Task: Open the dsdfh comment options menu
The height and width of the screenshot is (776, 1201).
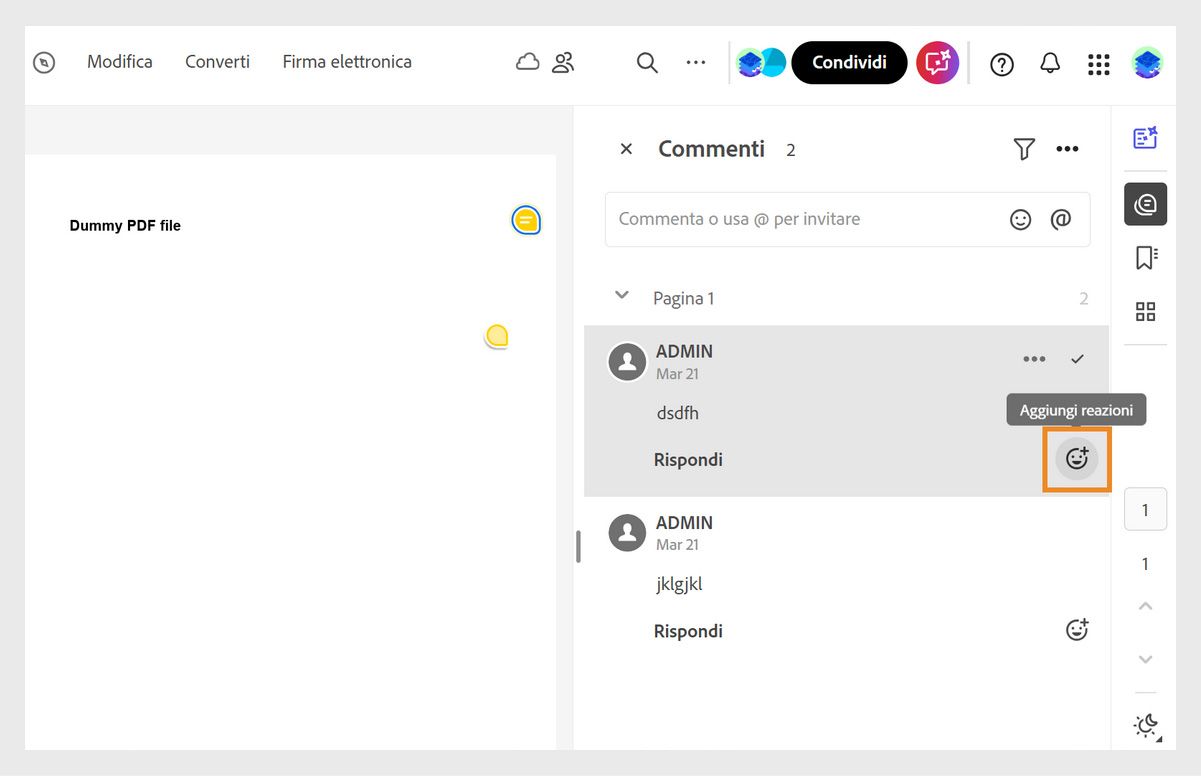Action: coord(1034,359)
